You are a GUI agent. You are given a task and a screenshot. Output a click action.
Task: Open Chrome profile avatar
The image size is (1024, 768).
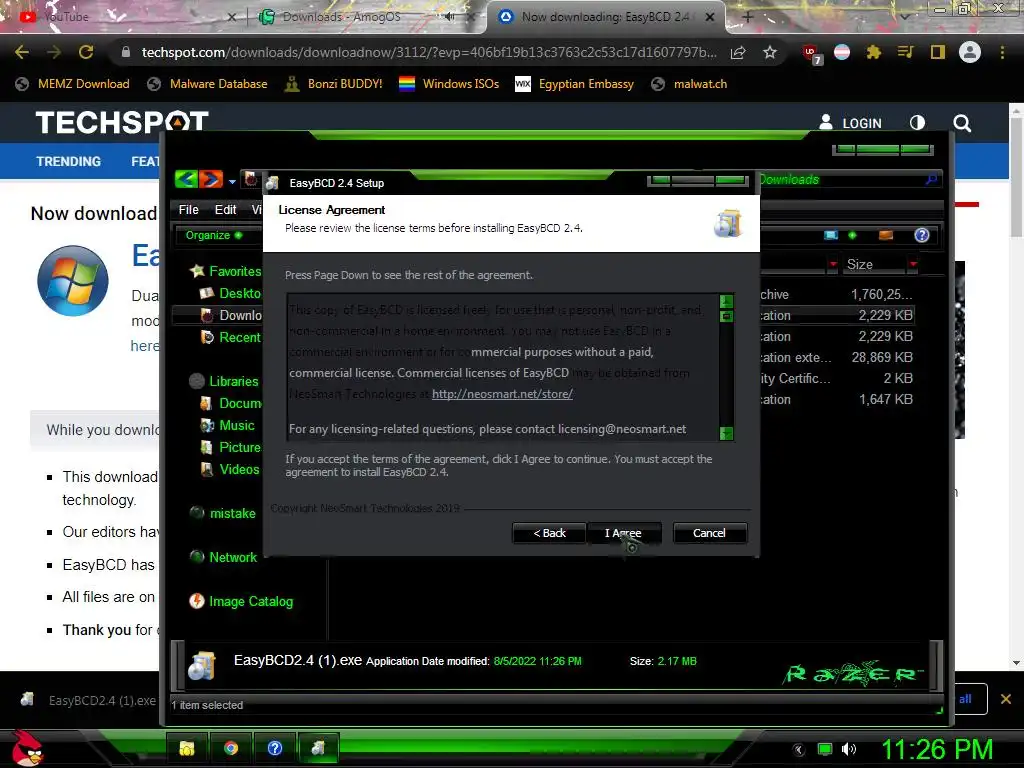click(x=970, y=52)
